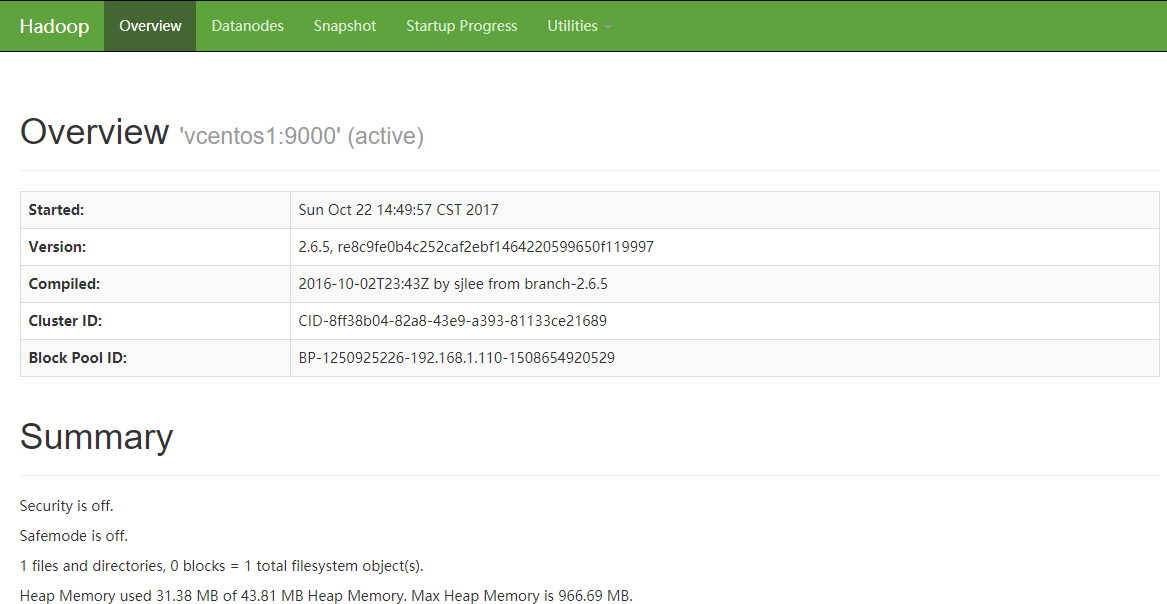The height and width of the screenshot is (604, 1167).
Task: Expand the Utilities dropdown menu
Action: point(579,26)
